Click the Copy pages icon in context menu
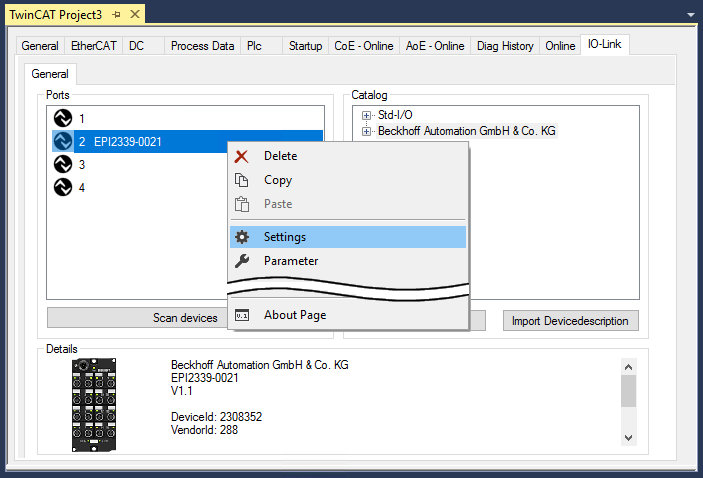This screenshot has width=703, height=478. click(x=242, y=180)
